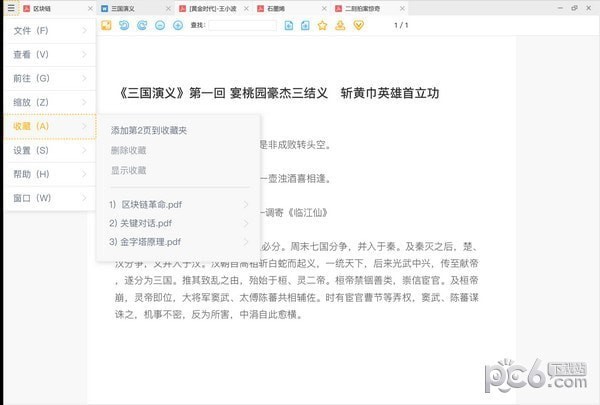The width and height of the screenshot is (600, 405).
Task: Click the heading 《三国演义》第一回
Action: [x=171, y=93]
